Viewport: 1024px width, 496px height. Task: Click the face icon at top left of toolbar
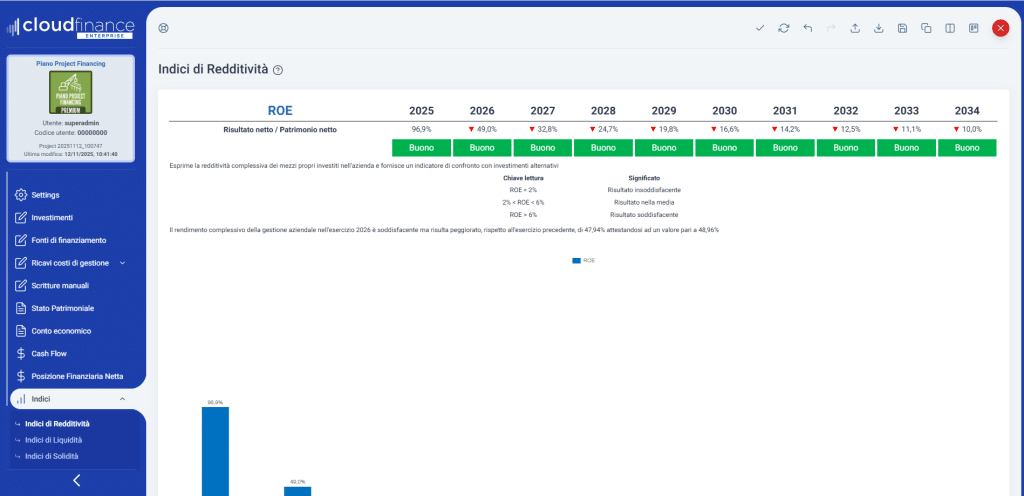point(164,28)
